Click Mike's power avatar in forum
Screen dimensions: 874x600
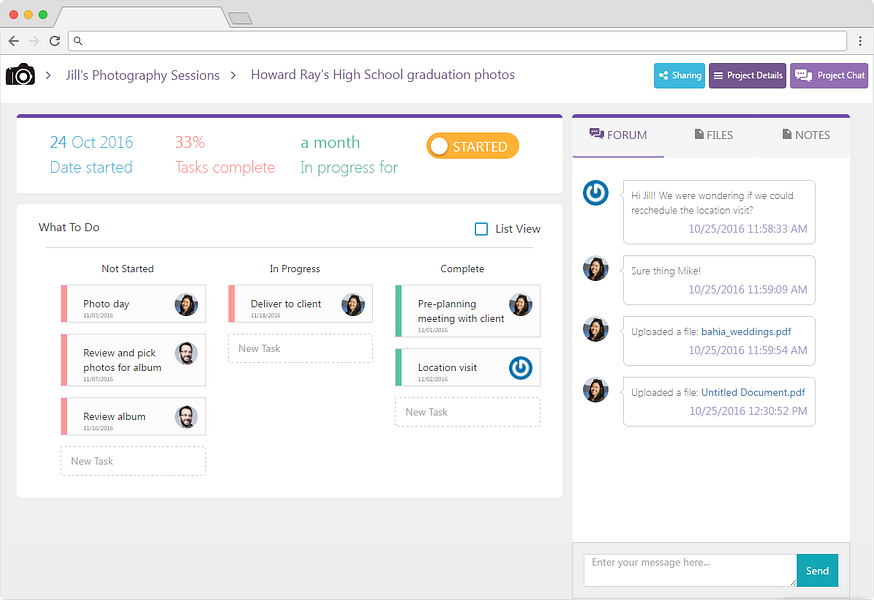click(x=596, y=192)
